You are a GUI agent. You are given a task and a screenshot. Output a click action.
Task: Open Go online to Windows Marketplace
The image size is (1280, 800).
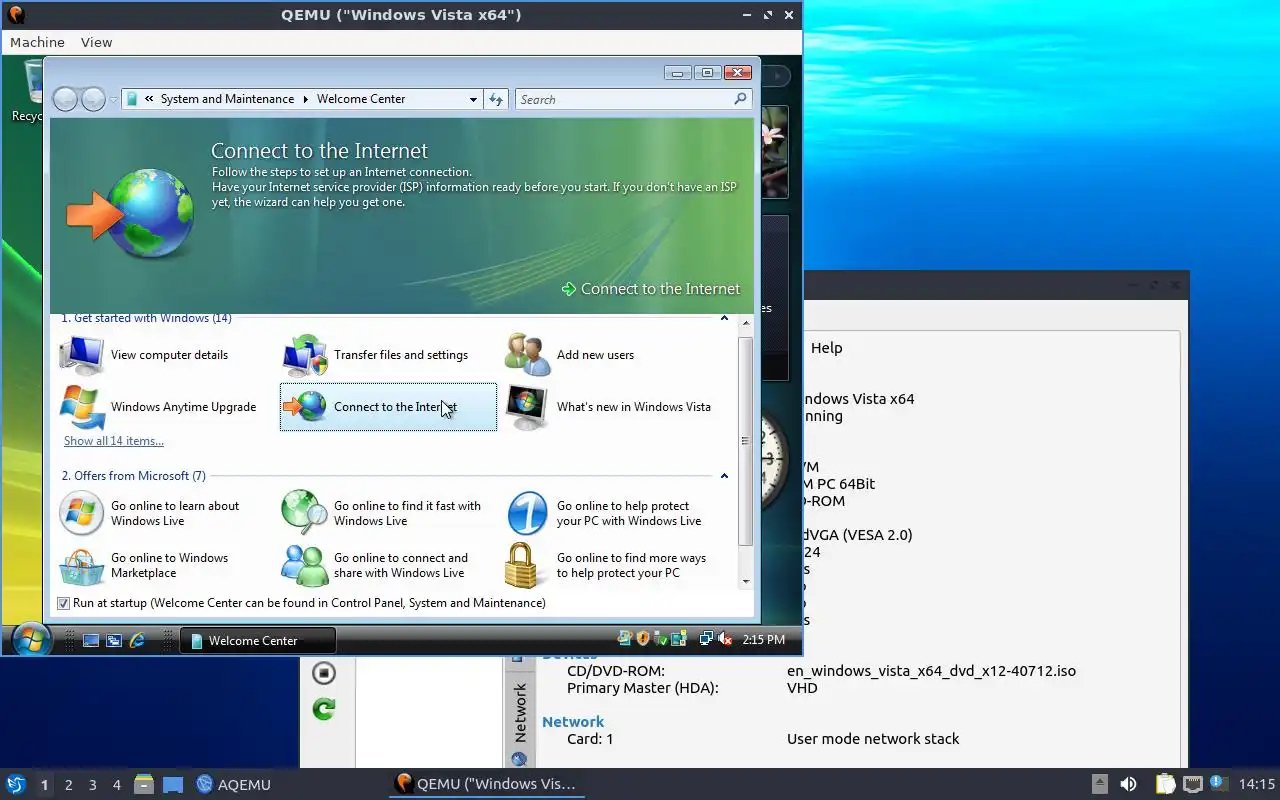point(146,565)
